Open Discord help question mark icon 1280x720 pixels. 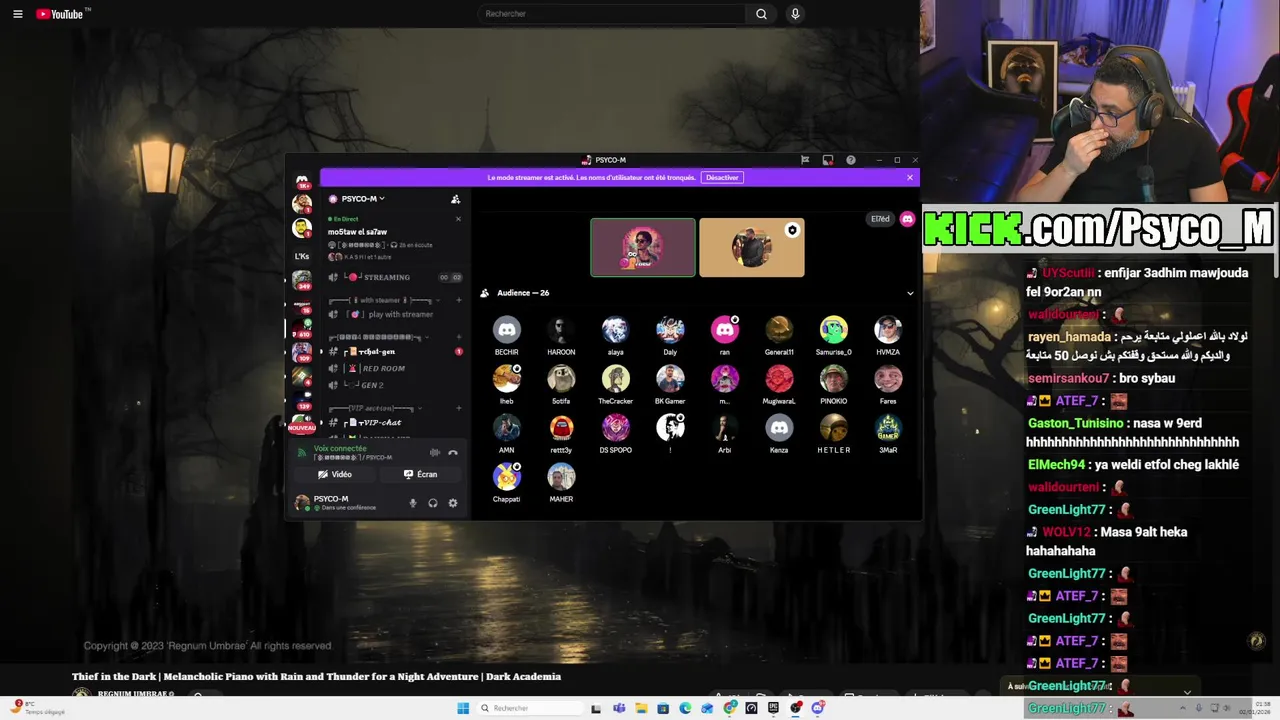pos(851,160)
